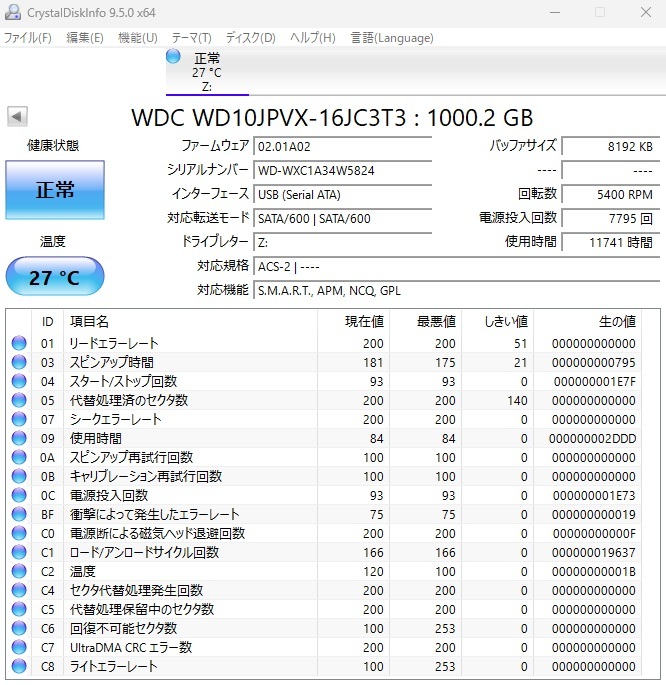Click the drive letter field Z:

(x=342, y=242)
